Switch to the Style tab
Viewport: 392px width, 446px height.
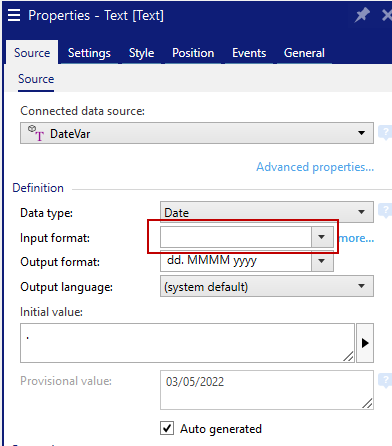(x=141, y=53)
